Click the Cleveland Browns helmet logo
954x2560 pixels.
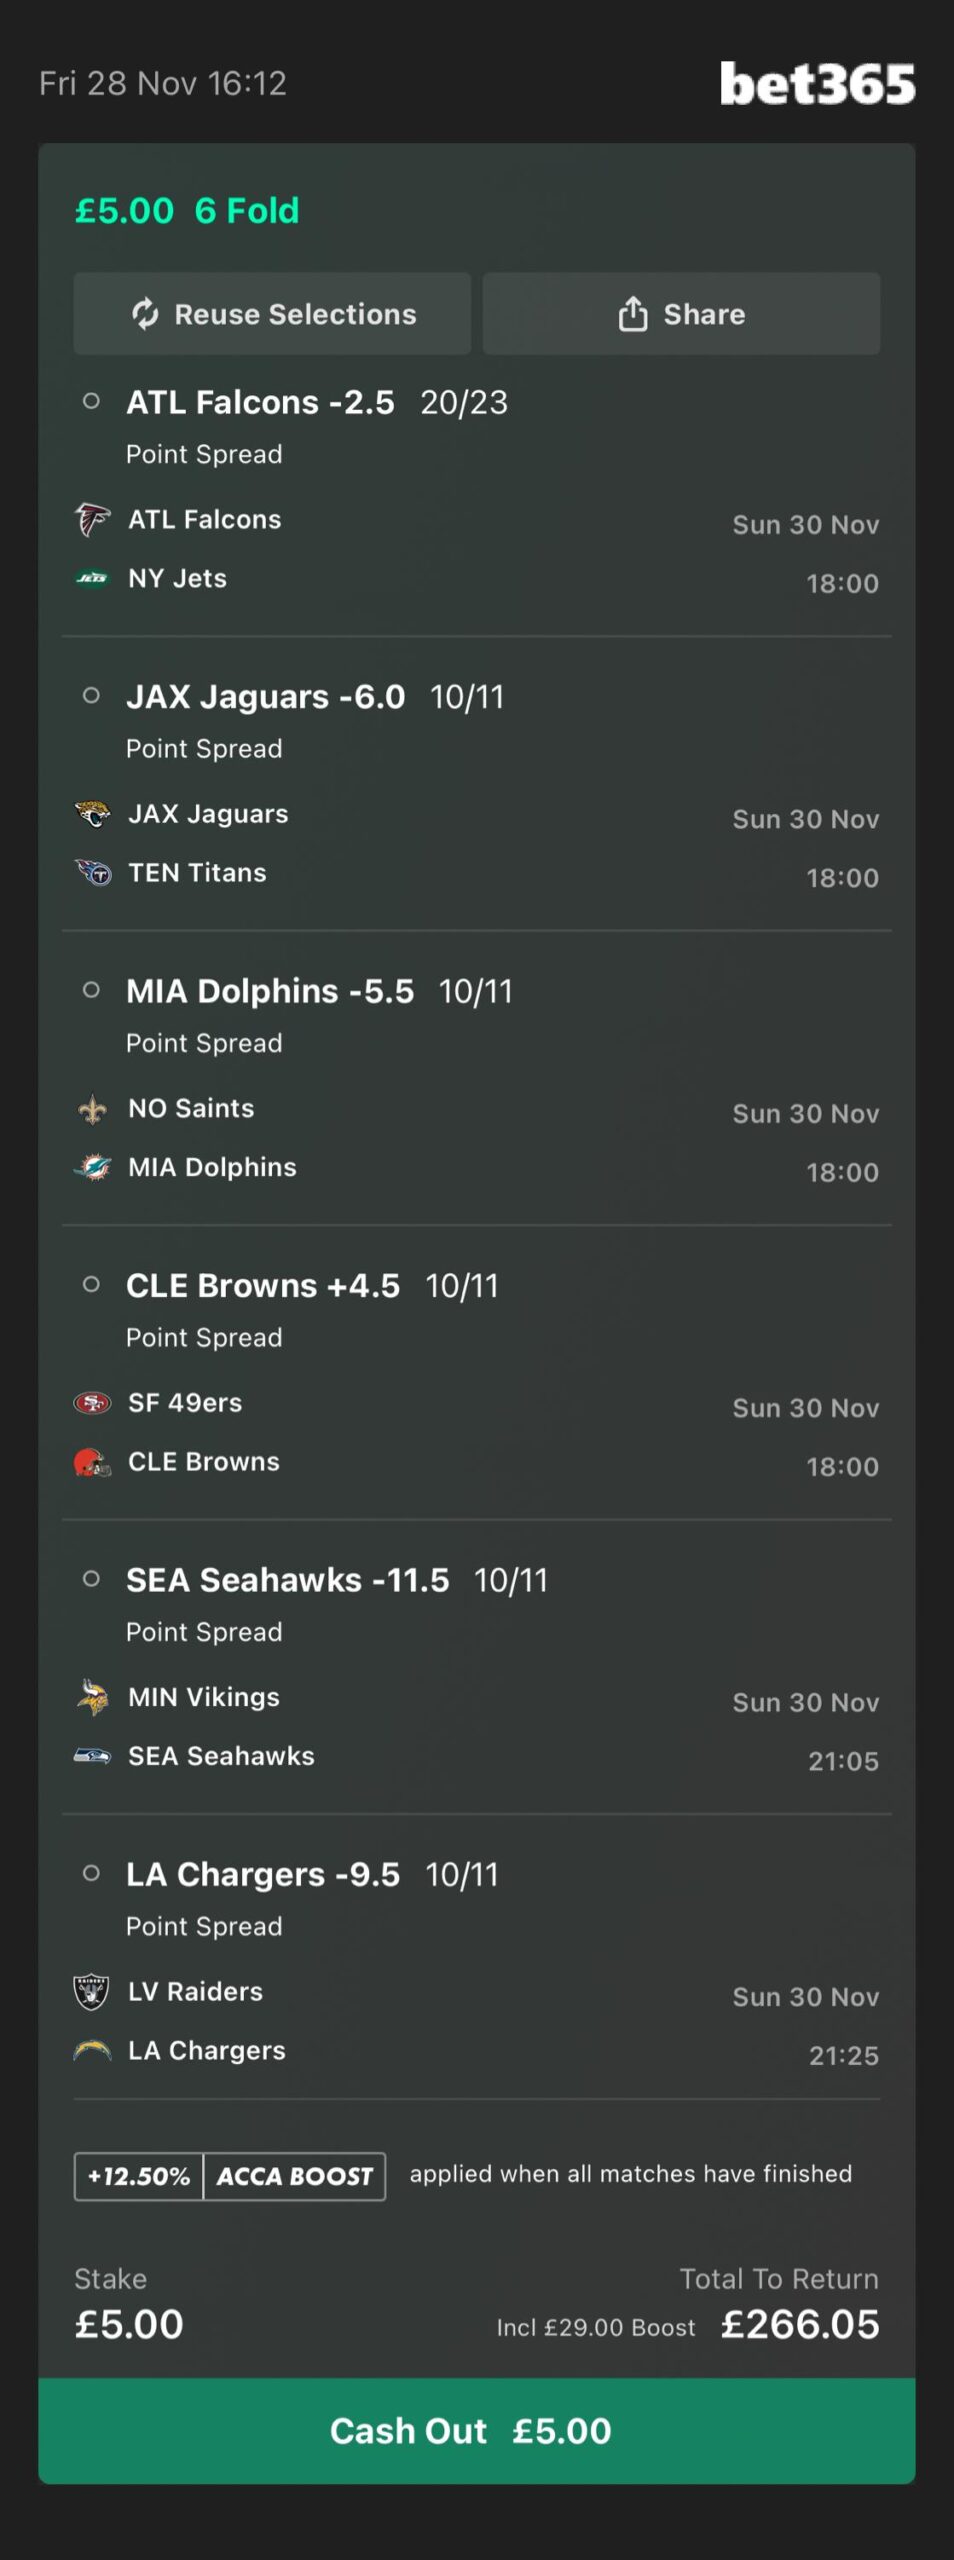coord(92,1462)
